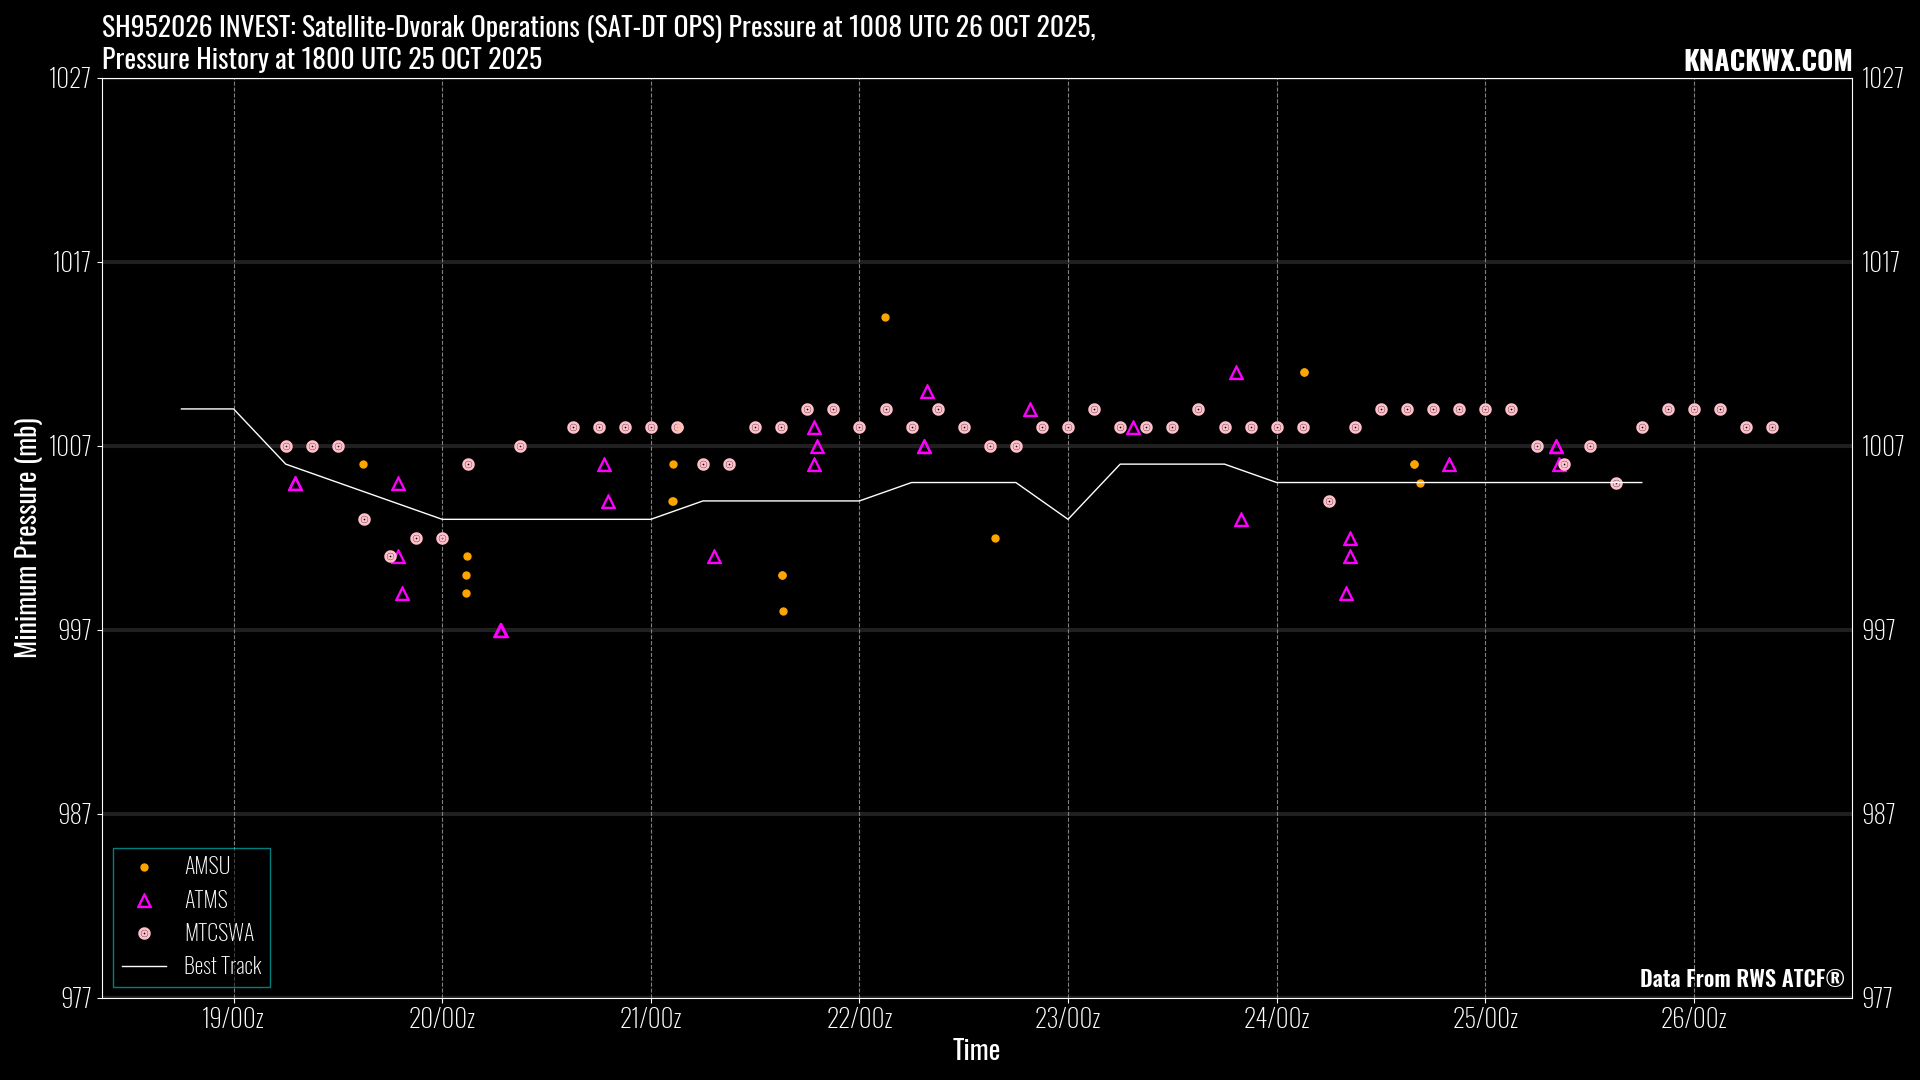Click the highest AMSU dot above 1007
This screenshot has height=1080, width=1920.
point(885,318)
